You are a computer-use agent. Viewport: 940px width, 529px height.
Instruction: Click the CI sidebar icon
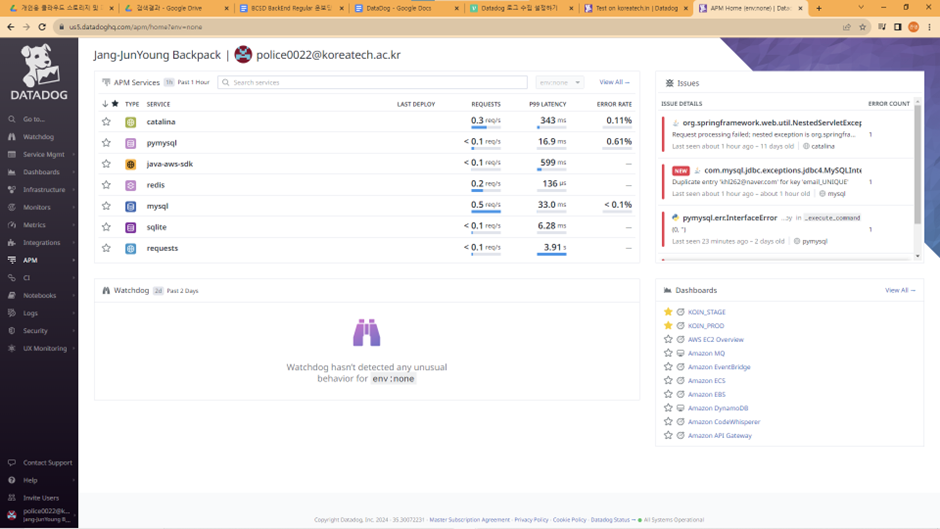click(11, 278)
